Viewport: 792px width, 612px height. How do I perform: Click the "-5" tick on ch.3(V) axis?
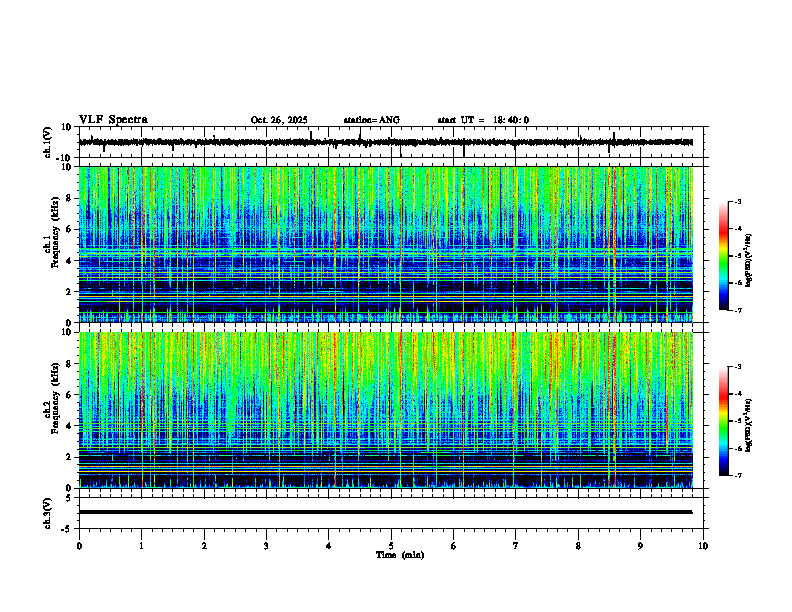point(67,529)
